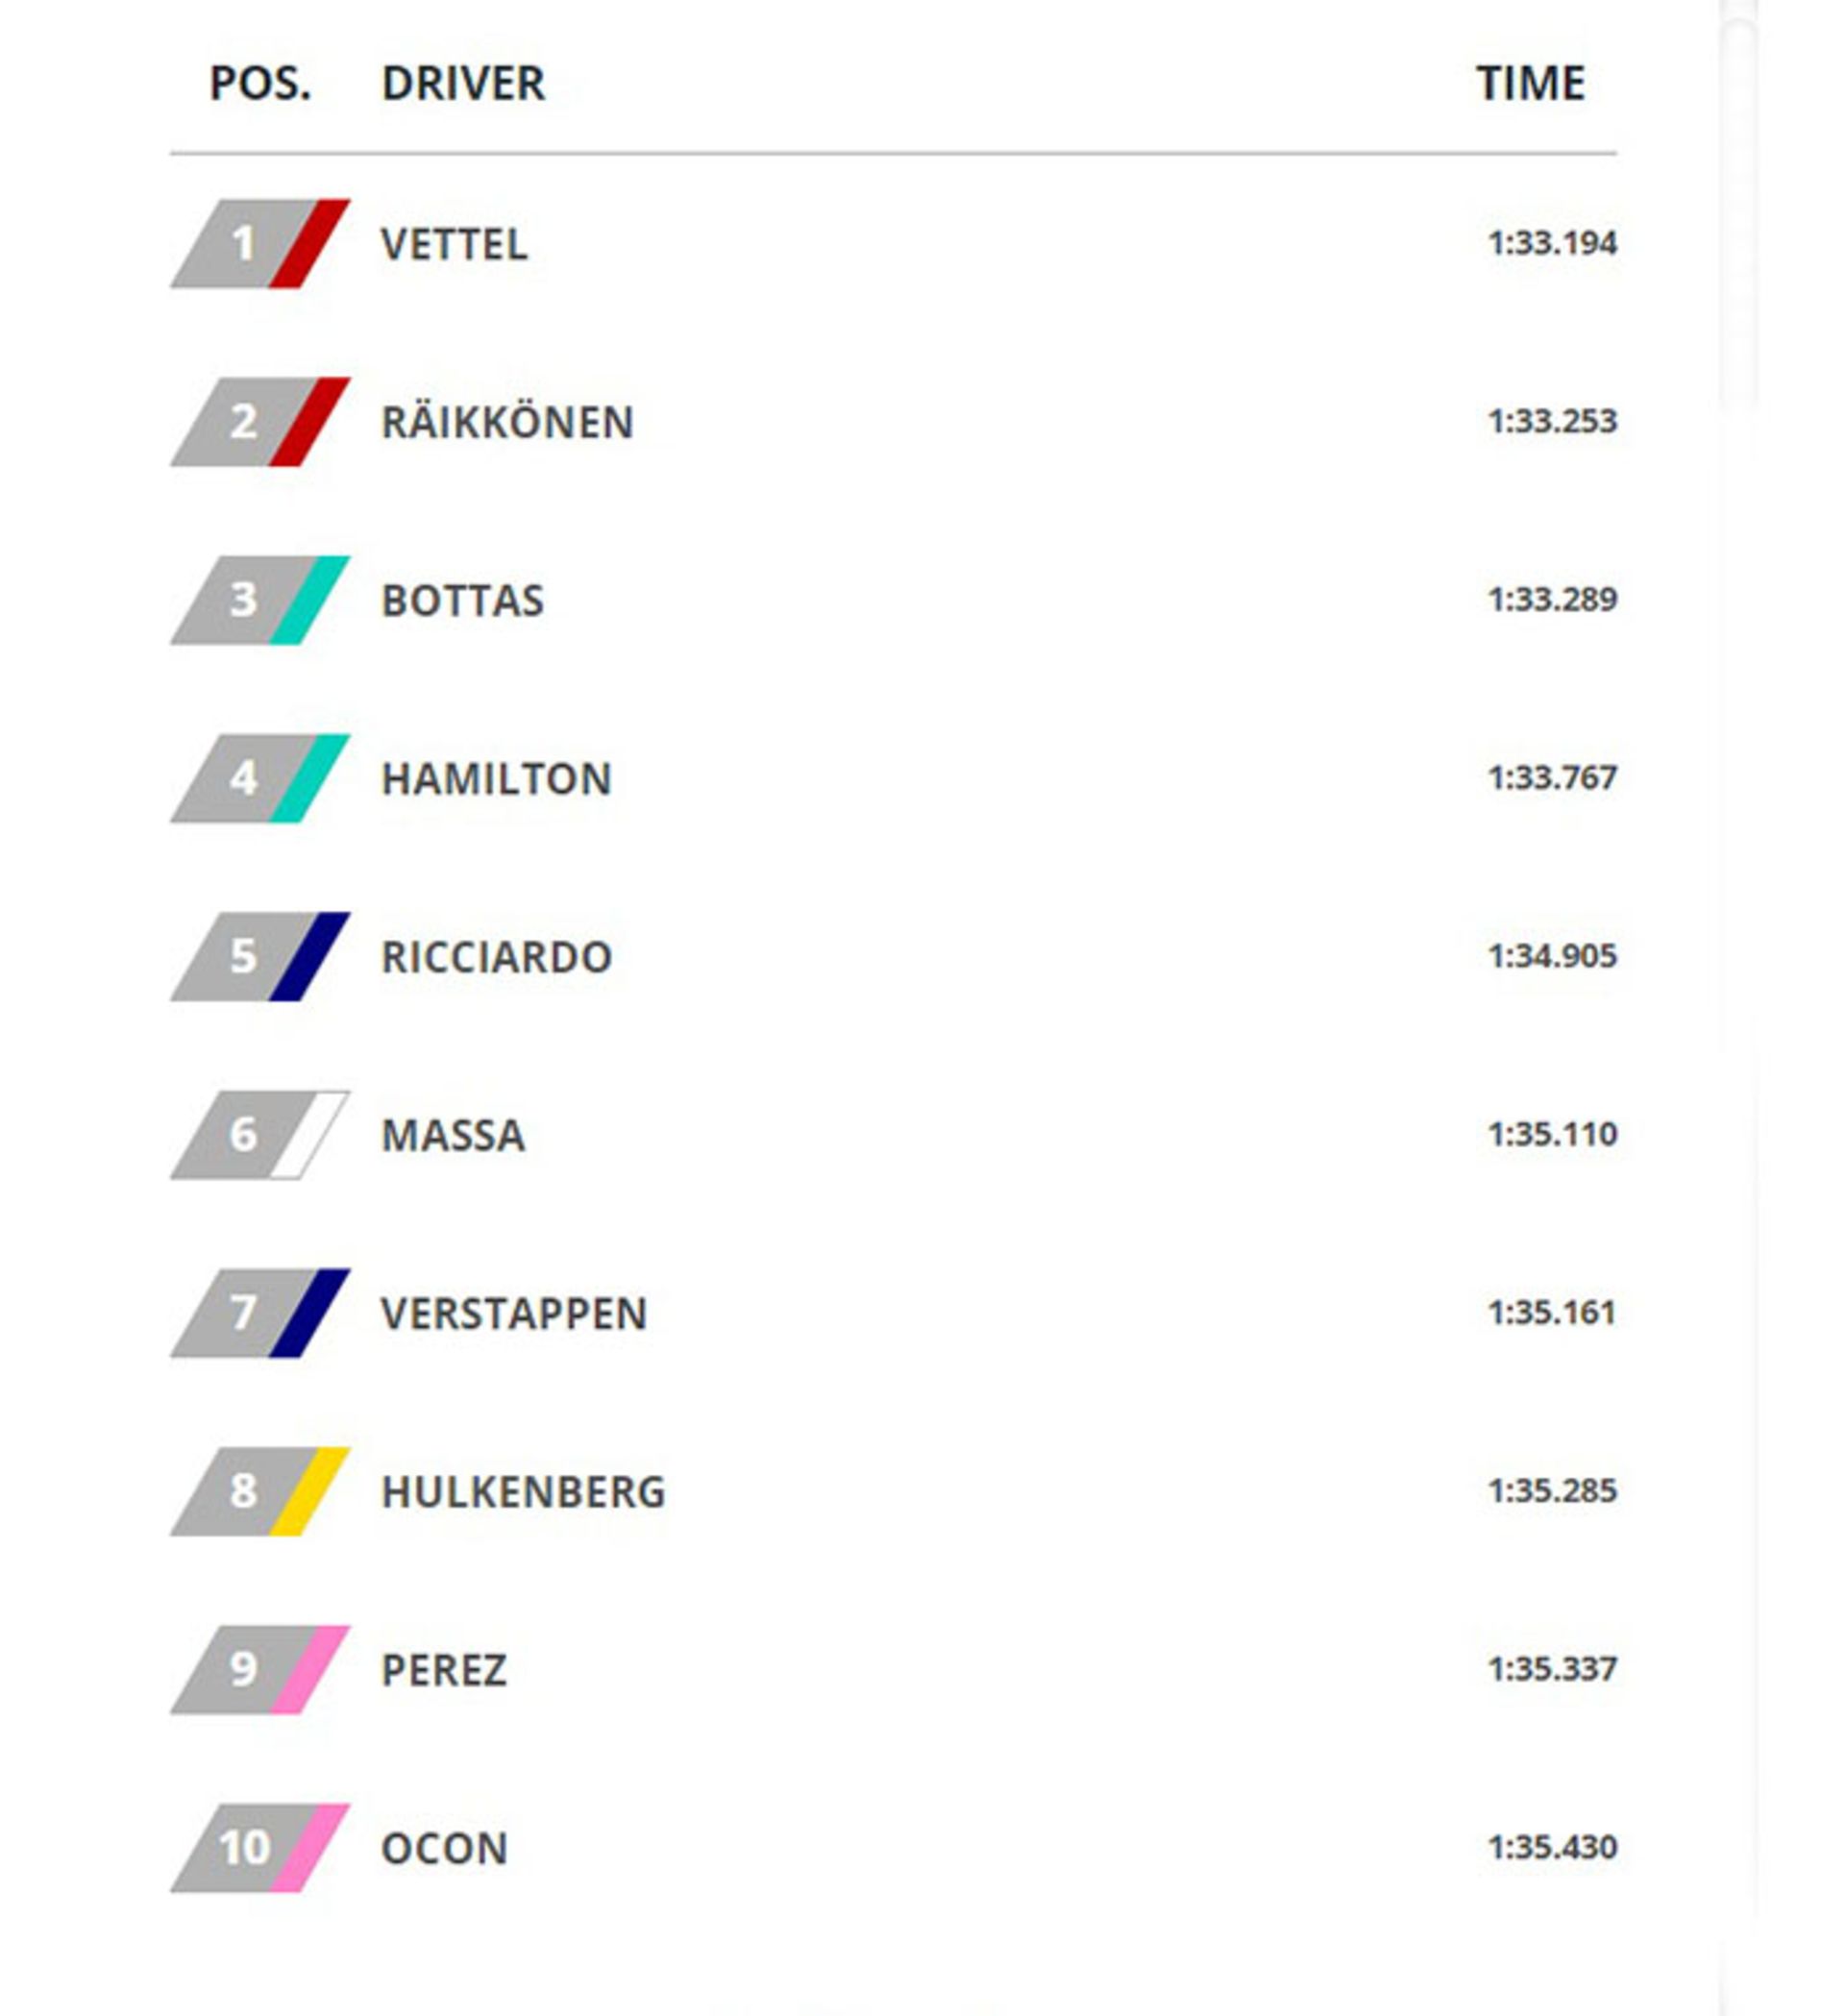Click the position 10 badge for Ocon
The height and width of the screenshot is (2016, 1845).
[260, 1848]
